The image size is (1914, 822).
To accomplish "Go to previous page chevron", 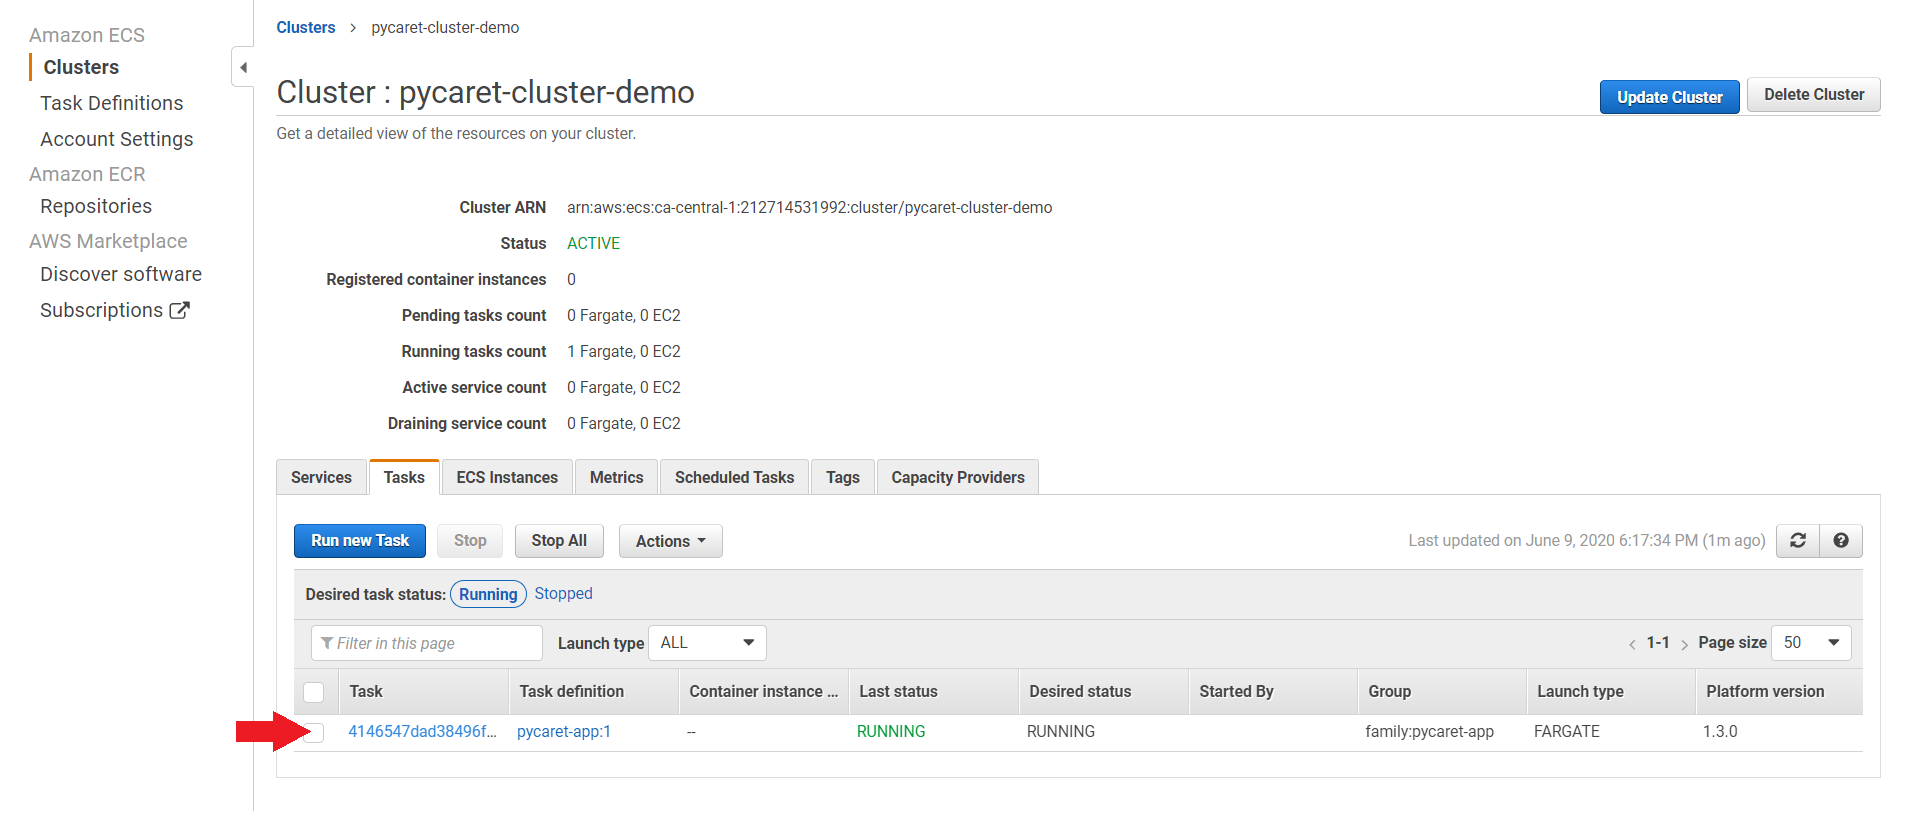I will click(x=1632, y=644).
